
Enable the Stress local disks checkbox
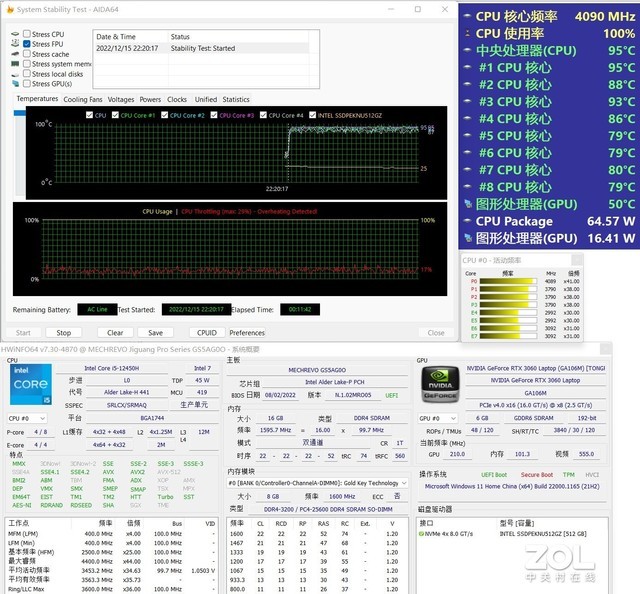click(x=27, y=73)
